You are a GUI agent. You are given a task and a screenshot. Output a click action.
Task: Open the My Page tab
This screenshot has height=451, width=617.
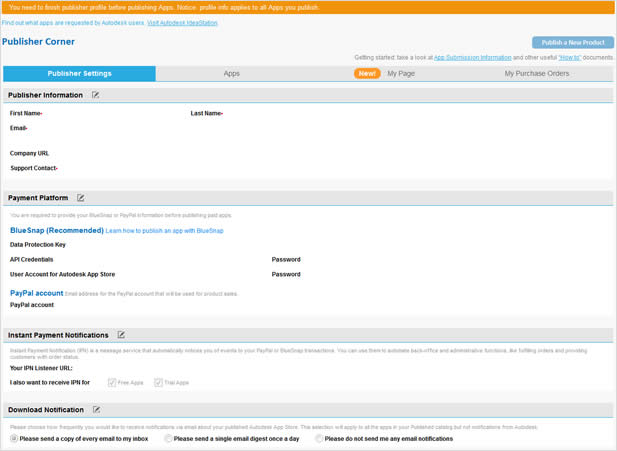(x=401, y=74)
